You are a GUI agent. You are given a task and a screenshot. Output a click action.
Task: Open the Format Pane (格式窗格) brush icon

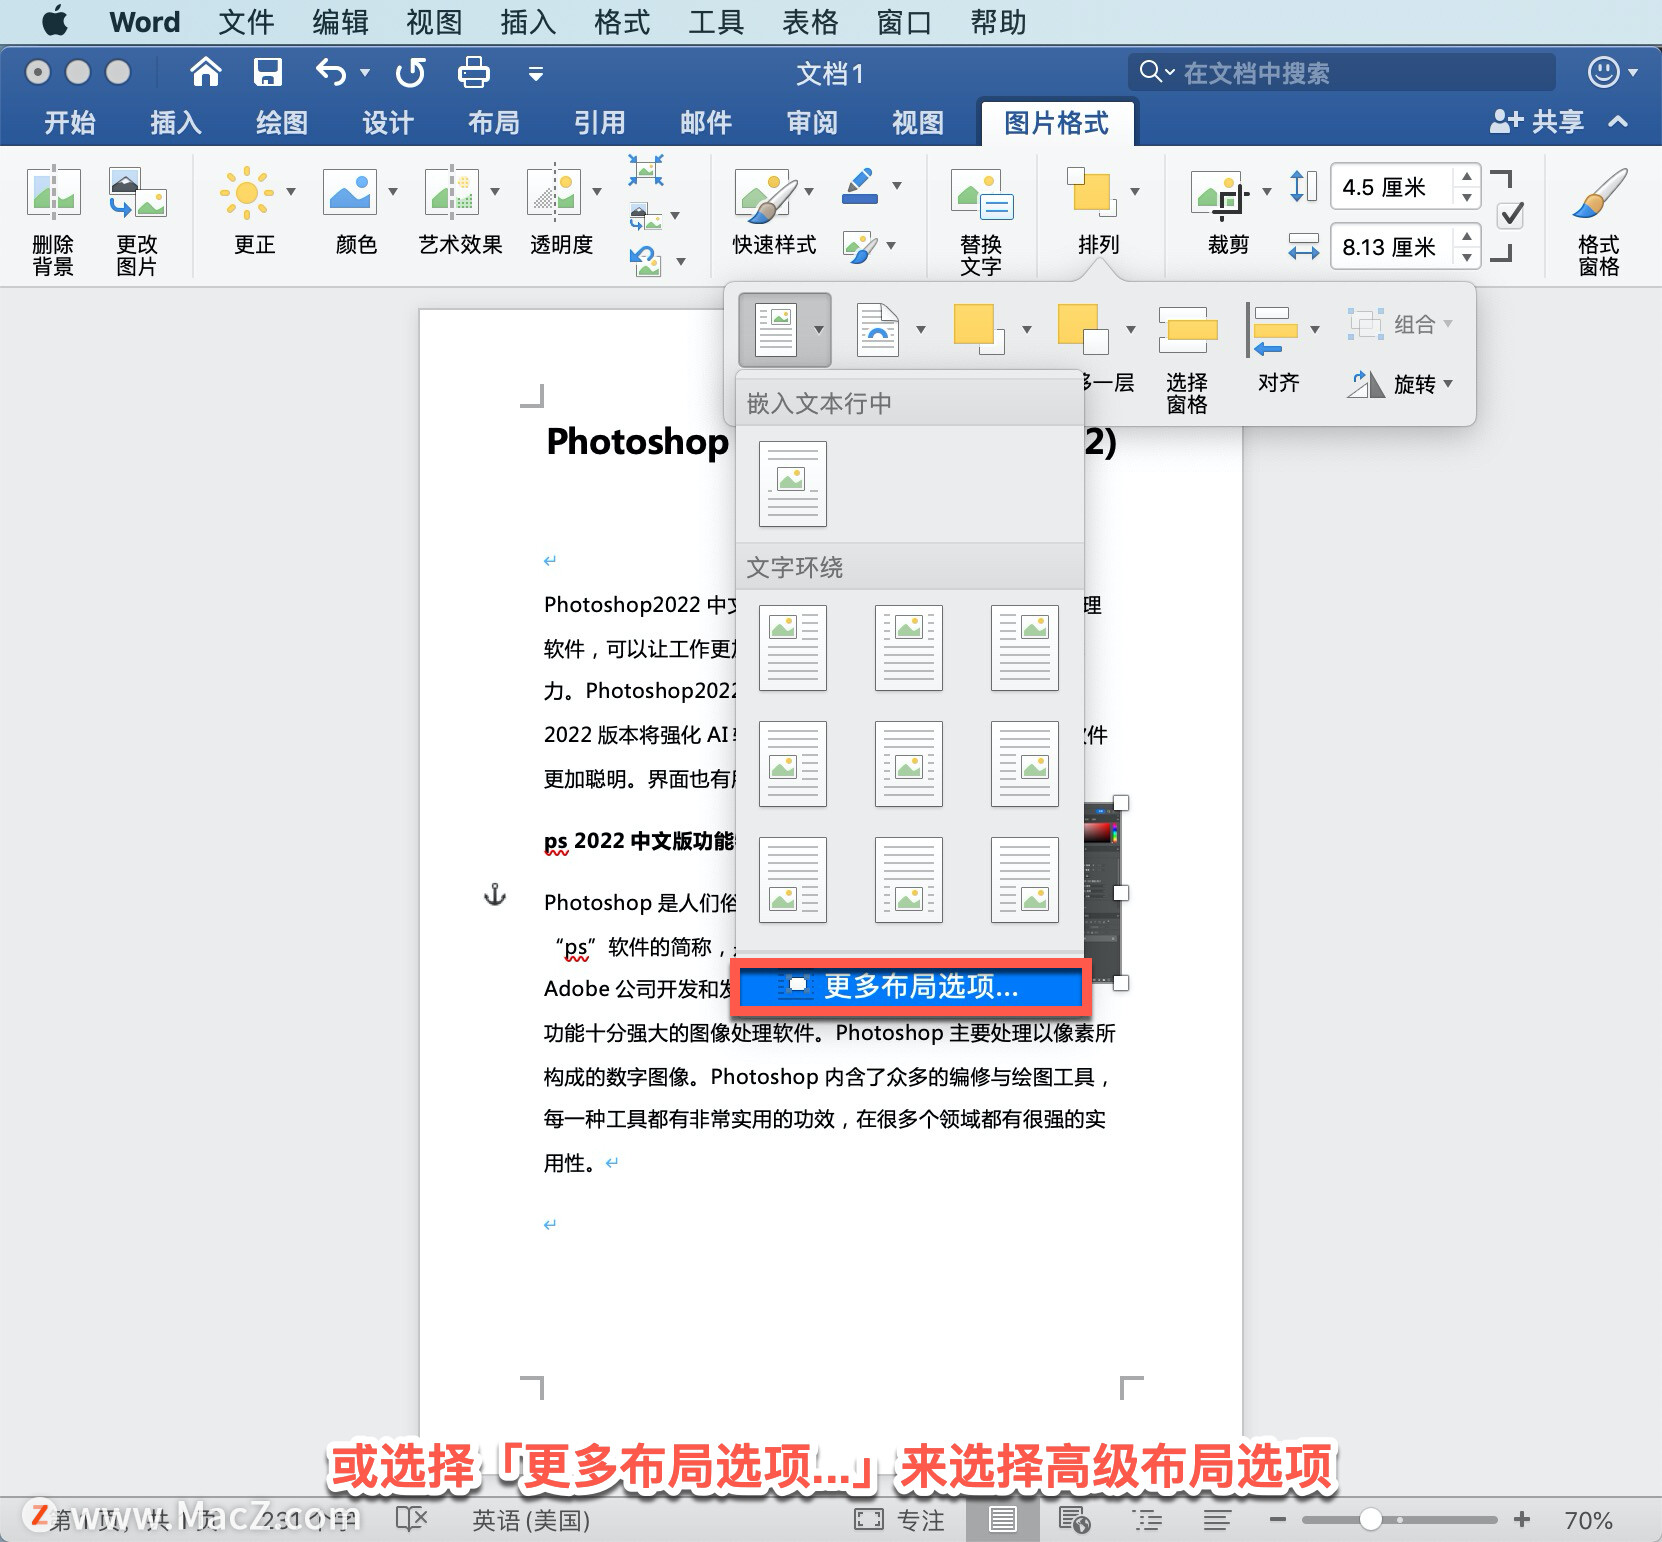[x=1599, y=192]
